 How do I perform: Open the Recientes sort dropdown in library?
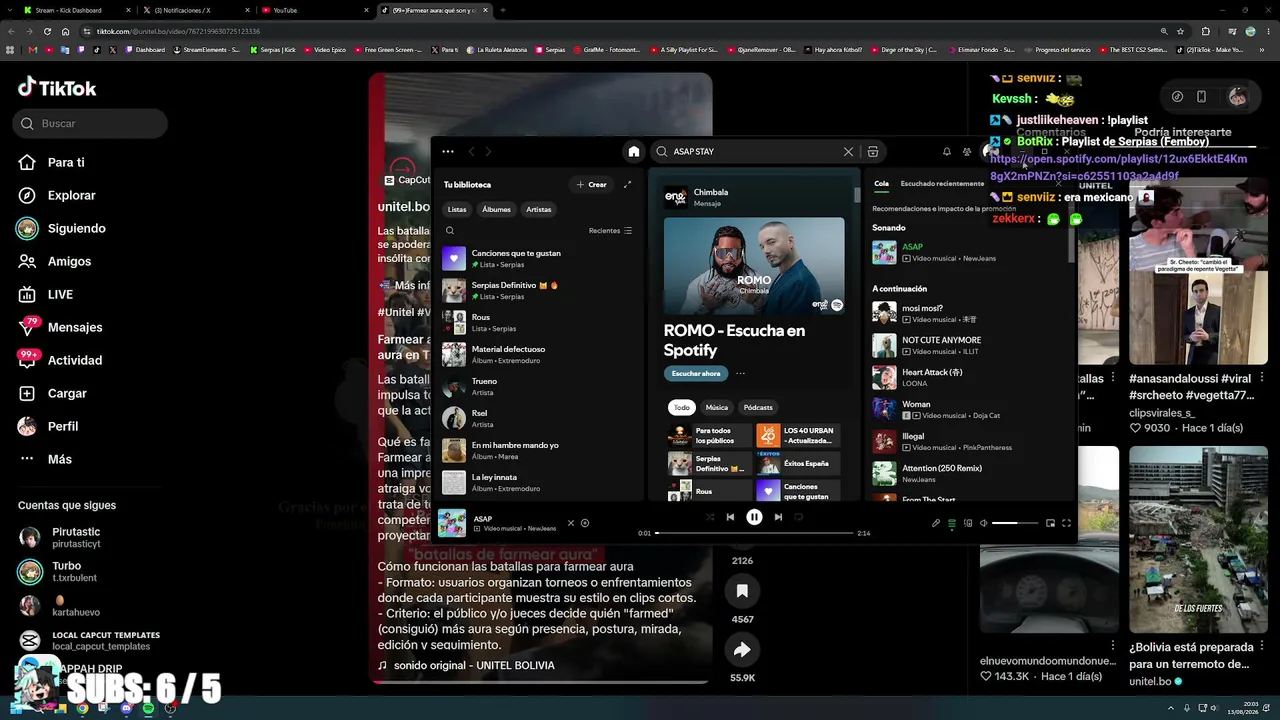(x=610, y=231)
